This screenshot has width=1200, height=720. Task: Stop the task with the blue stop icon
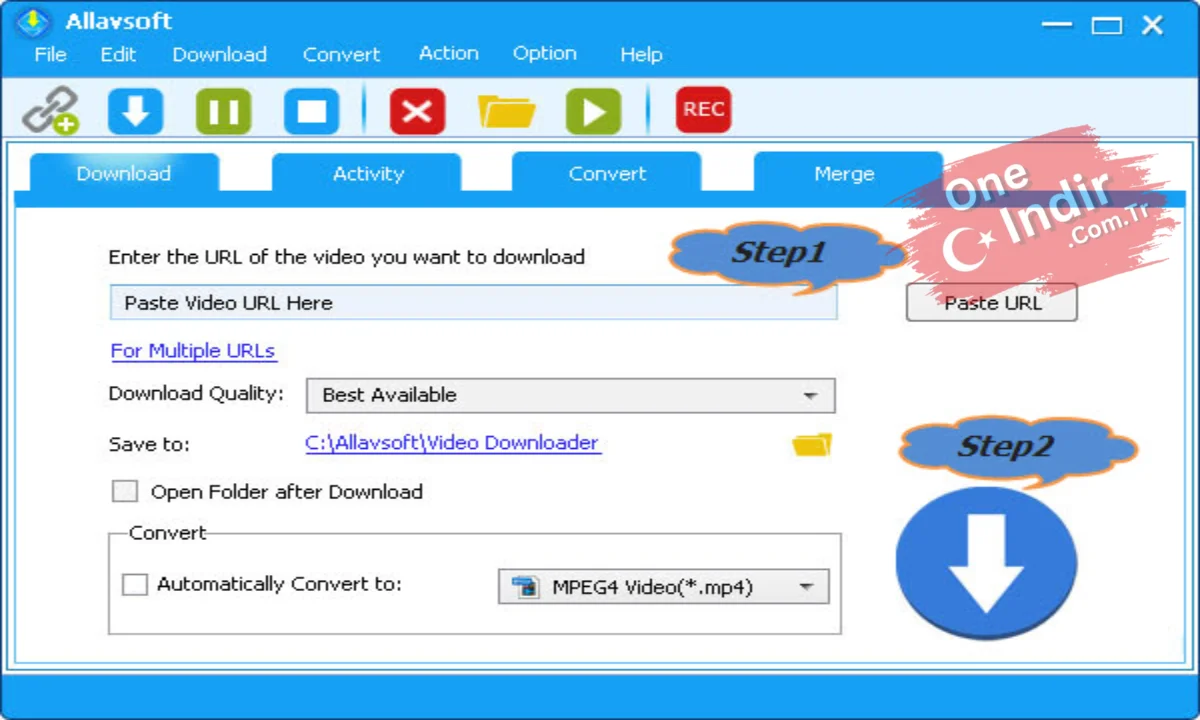pos(311,110)
